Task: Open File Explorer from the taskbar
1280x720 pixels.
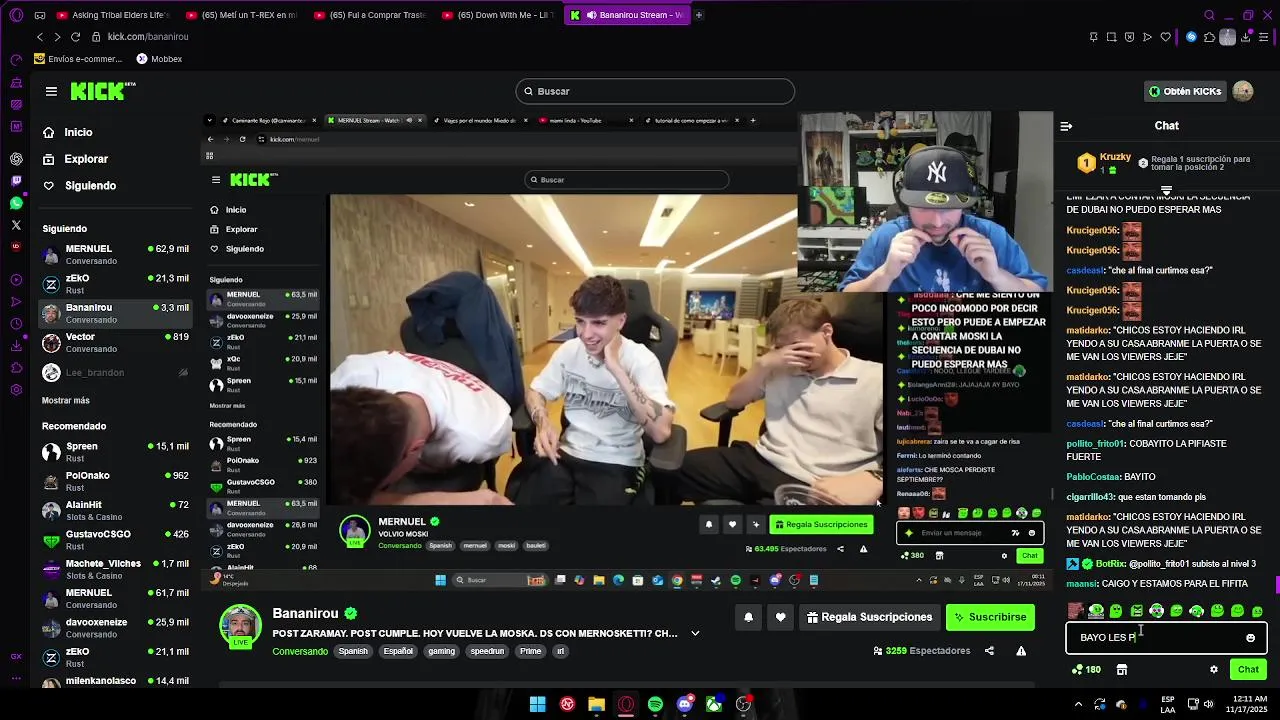Action: click(x=597, y=704)
